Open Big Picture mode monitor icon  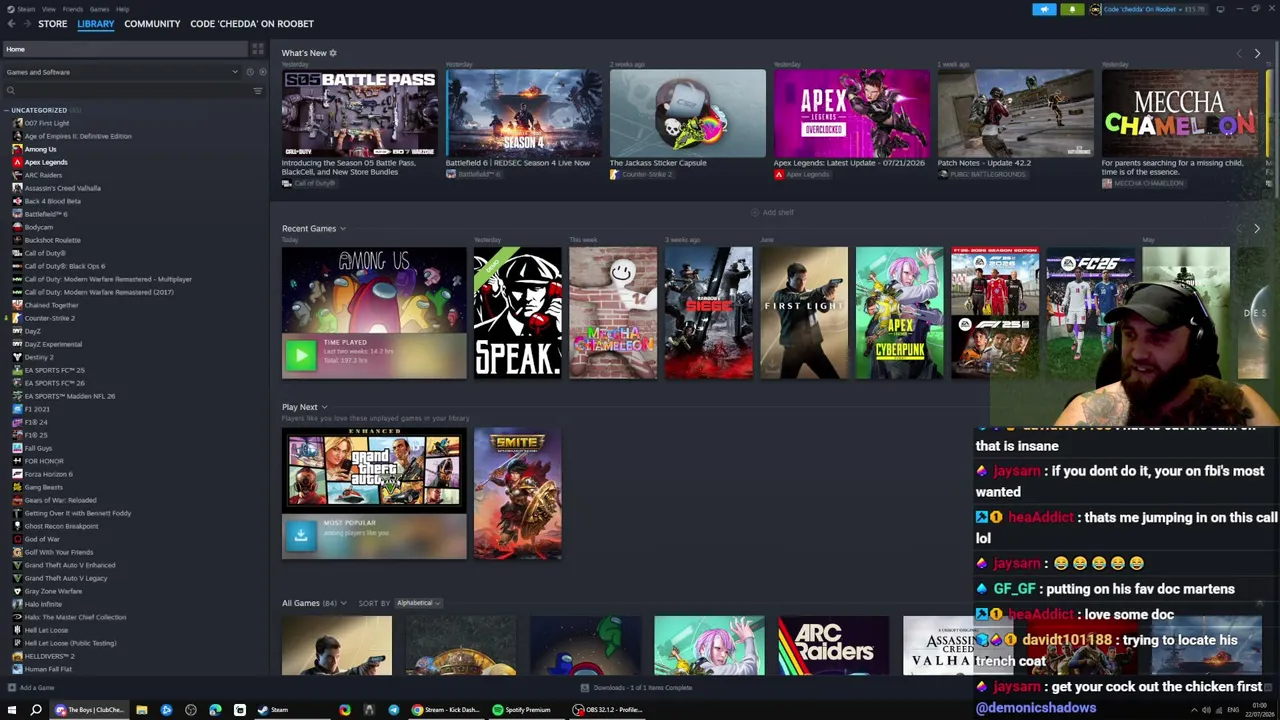tap(1220, 9)
